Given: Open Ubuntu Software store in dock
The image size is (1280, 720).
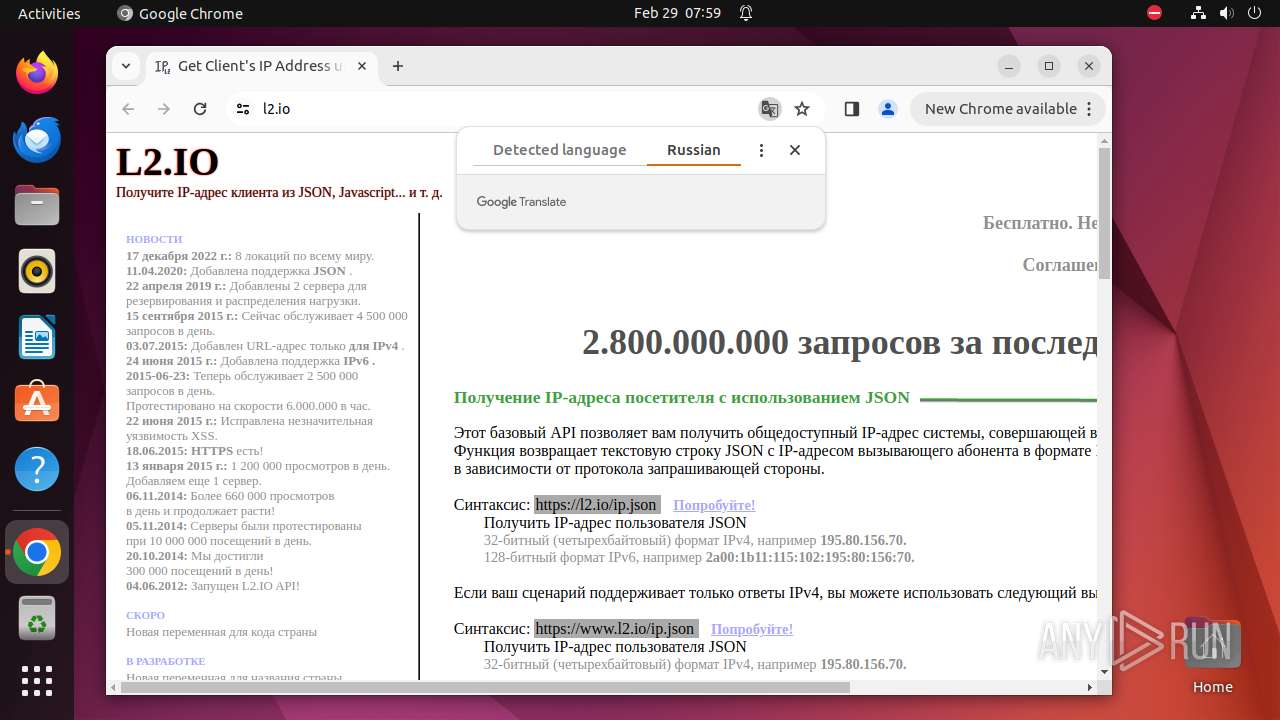Looking at the screenshot, I should [x=37, y=403].
